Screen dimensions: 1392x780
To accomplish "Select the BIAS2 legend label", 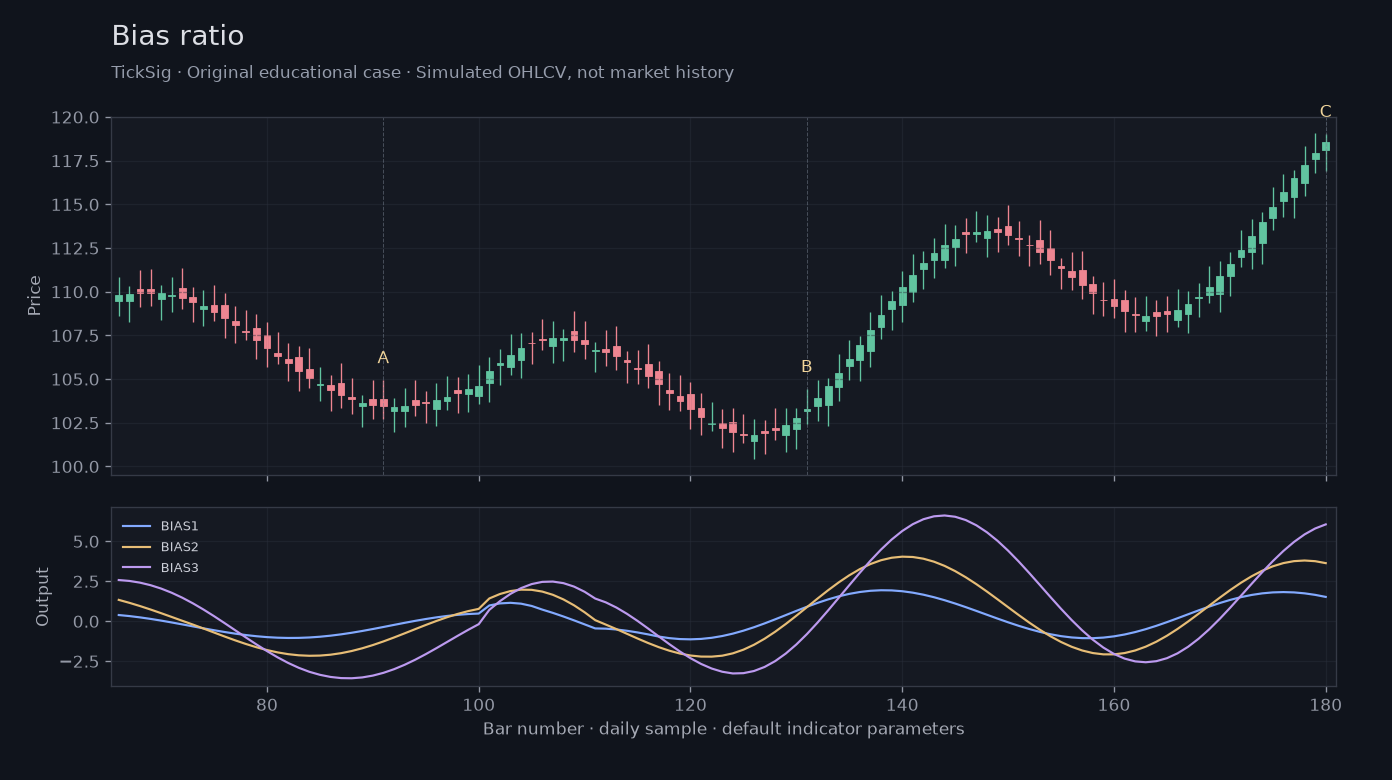I will coord(179,547).
